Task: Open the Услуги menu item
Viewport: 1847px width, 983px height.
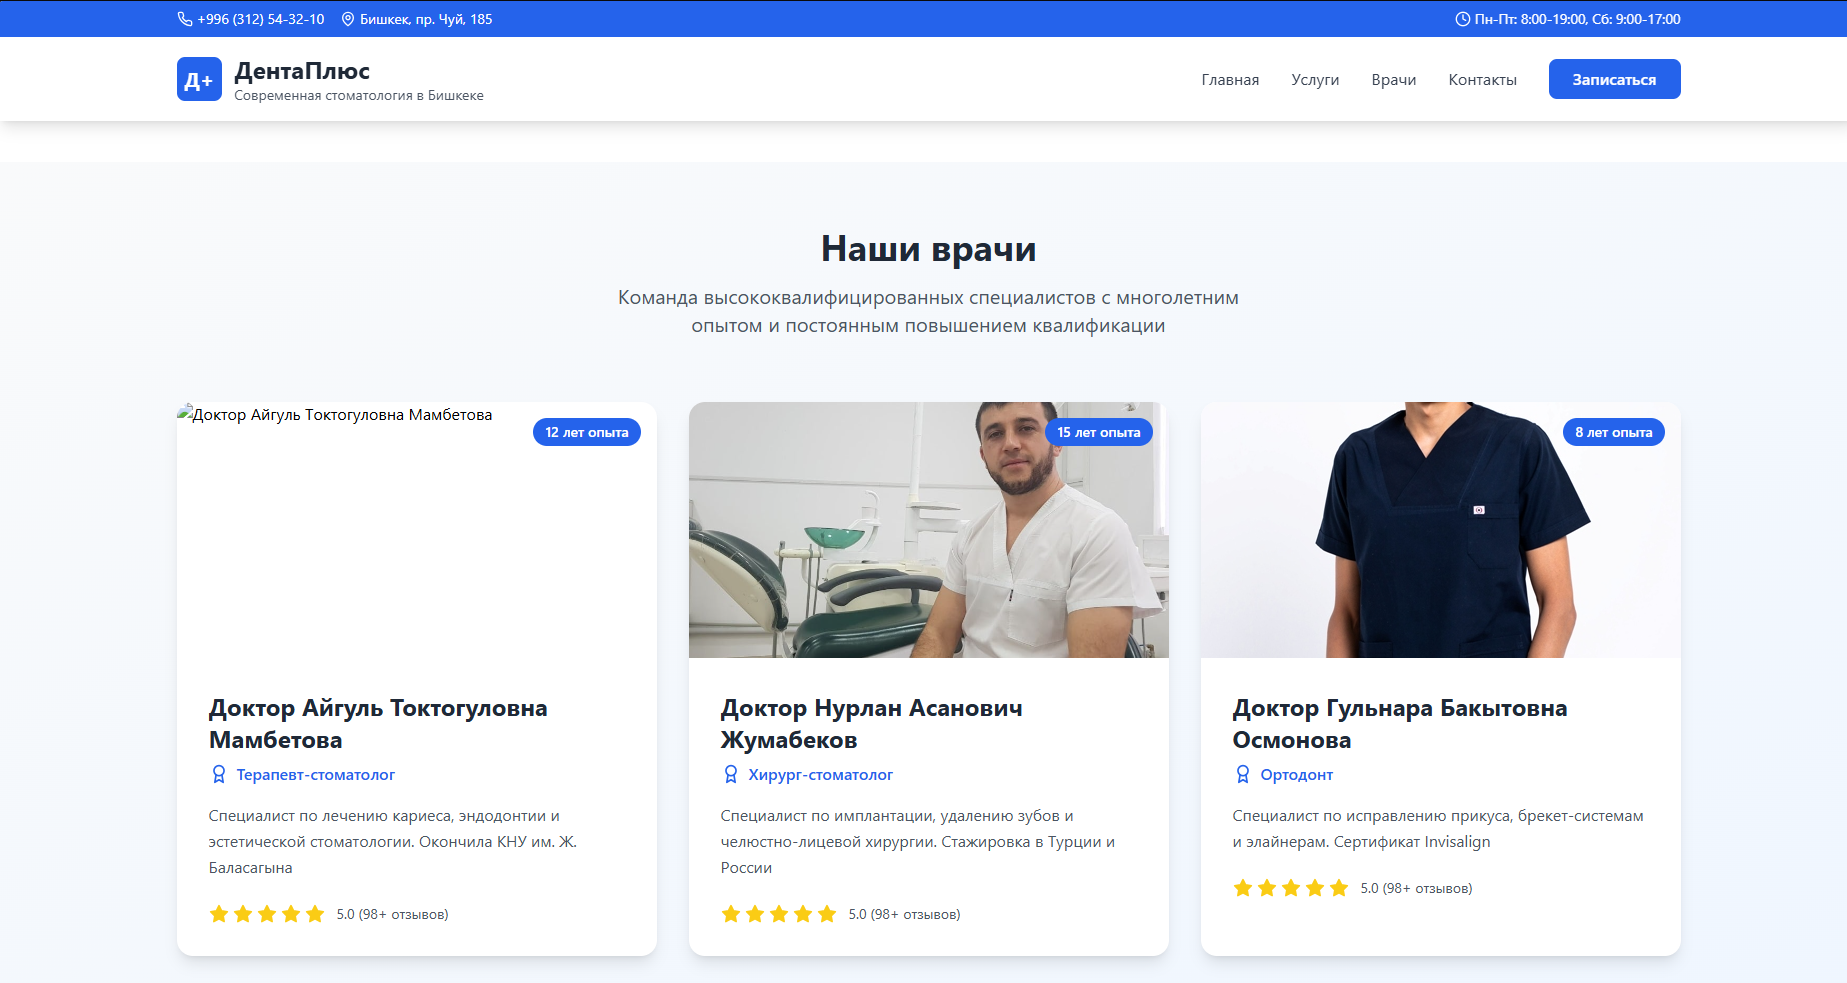Action: pyautogui.click(x=1315, y=80)
